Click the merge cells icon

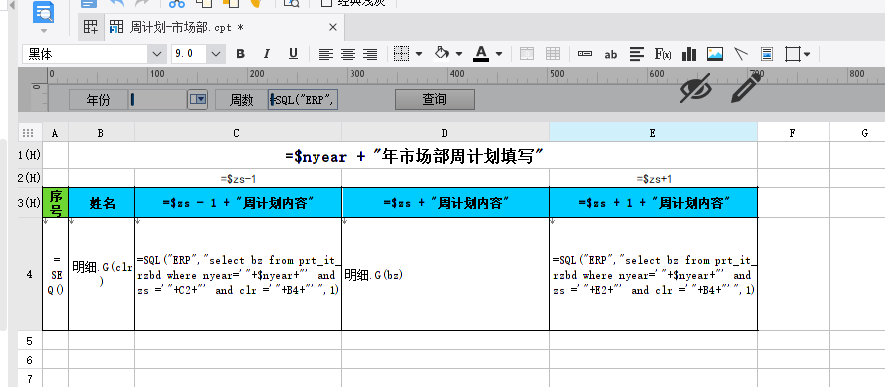click(527, 54)
